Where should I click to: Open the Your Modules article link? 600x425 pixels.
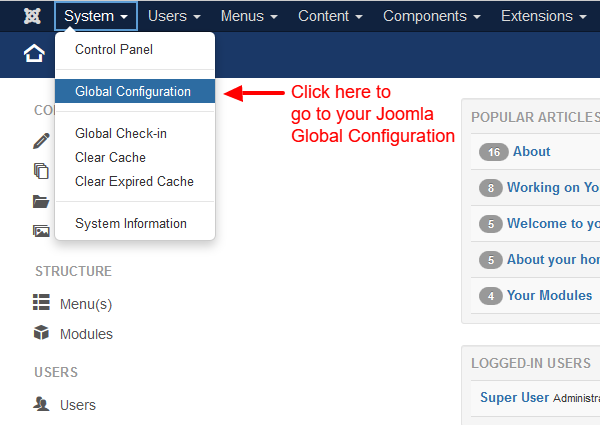(549, 295)
